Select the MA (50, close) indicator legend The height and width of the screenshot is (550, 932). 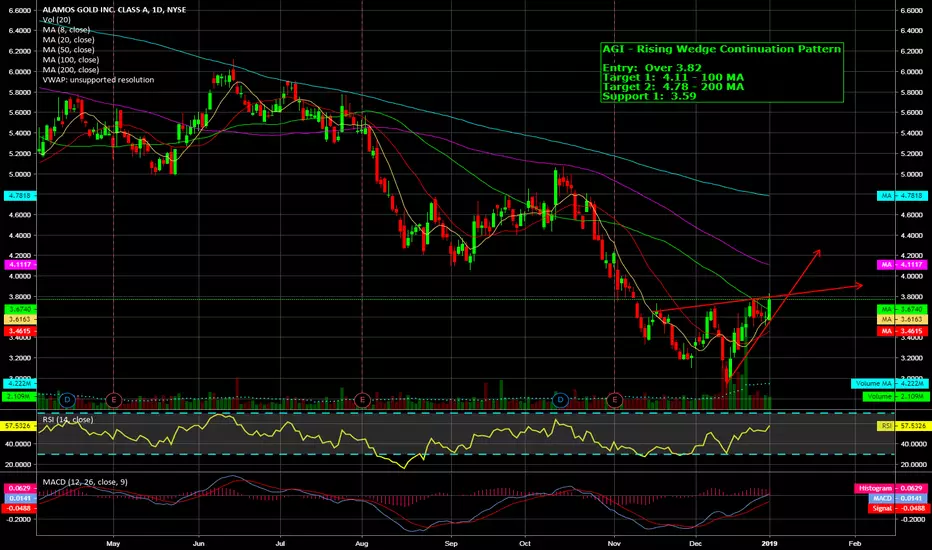point(68,50)
